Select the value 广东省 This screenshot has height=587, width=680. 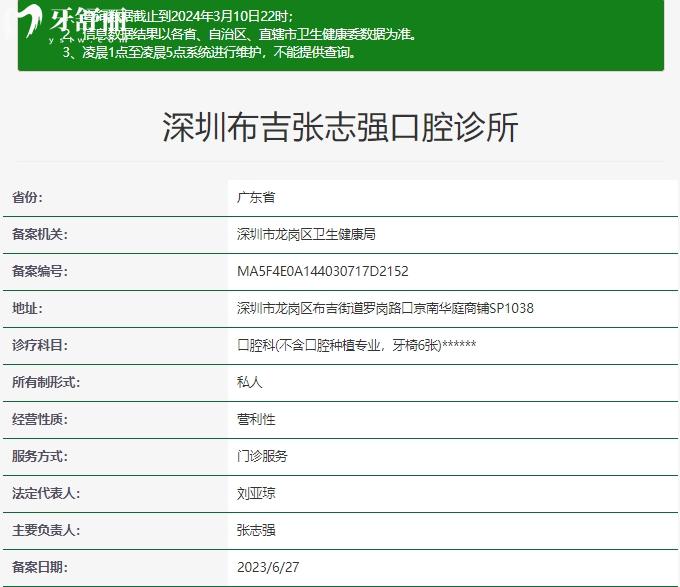coord(256,198)
